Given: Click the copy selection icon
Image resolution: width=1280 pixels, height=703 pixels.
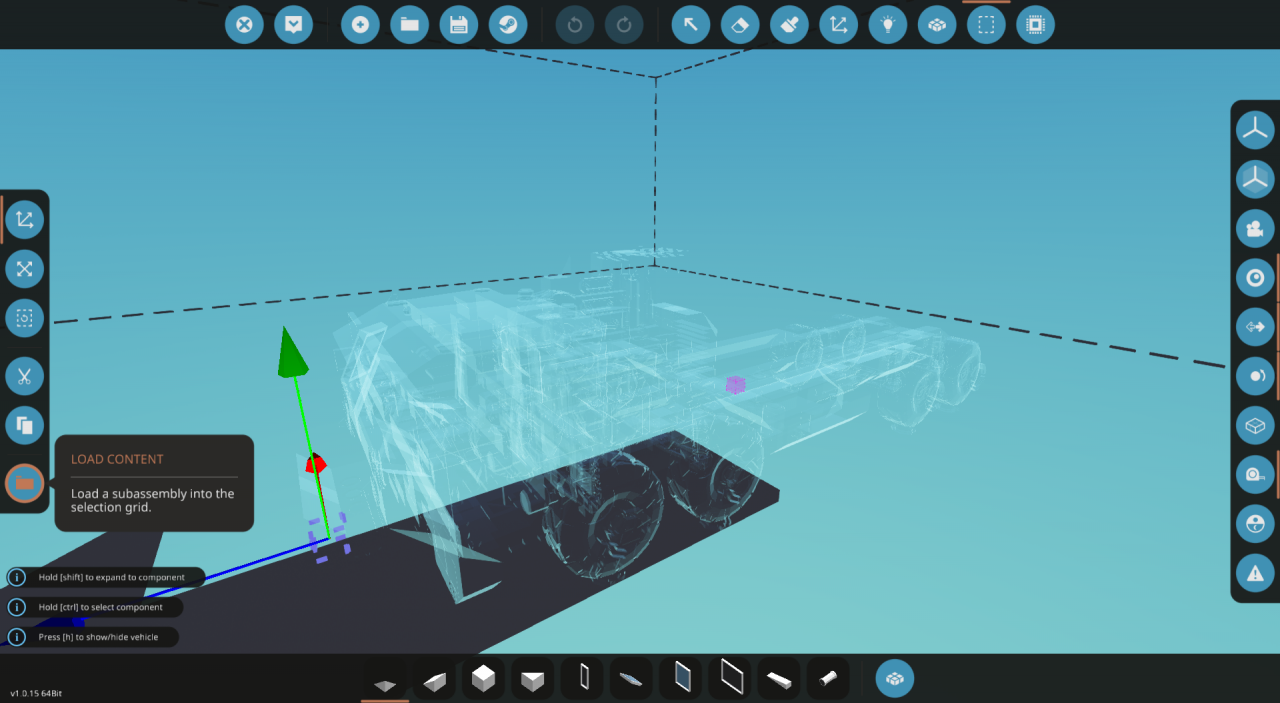Looking at the screenshot, I should [x=24, y=425].
